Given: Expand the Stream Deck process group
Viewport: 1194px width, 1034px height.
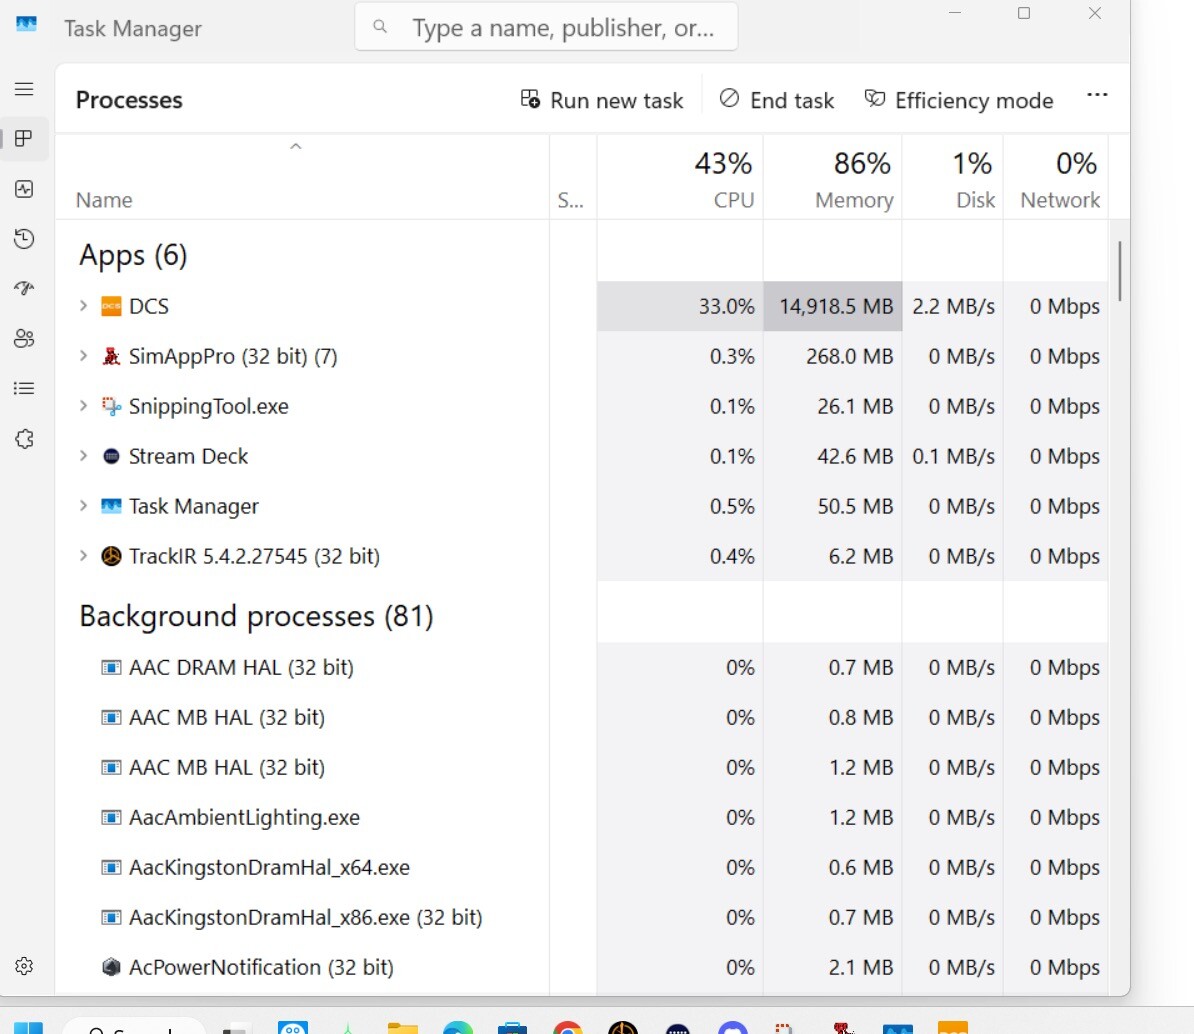Looking at the screenshot, I should pyautogui.click(x=83, y=456).
